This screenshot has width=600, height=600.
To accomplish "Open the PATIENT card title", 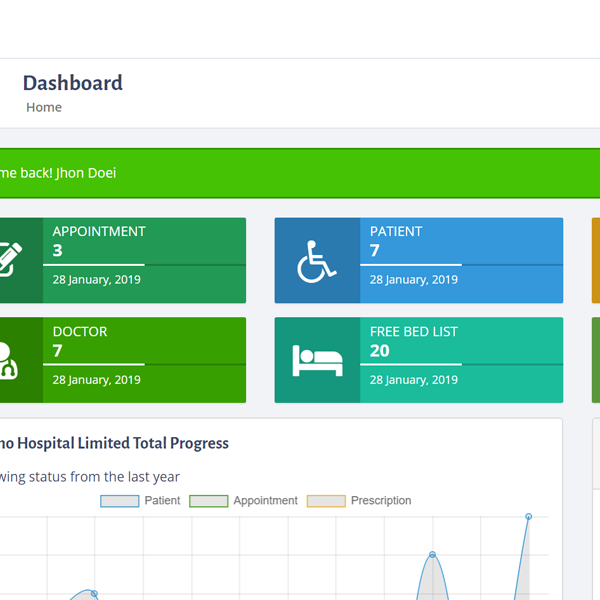I will (396, 231).
